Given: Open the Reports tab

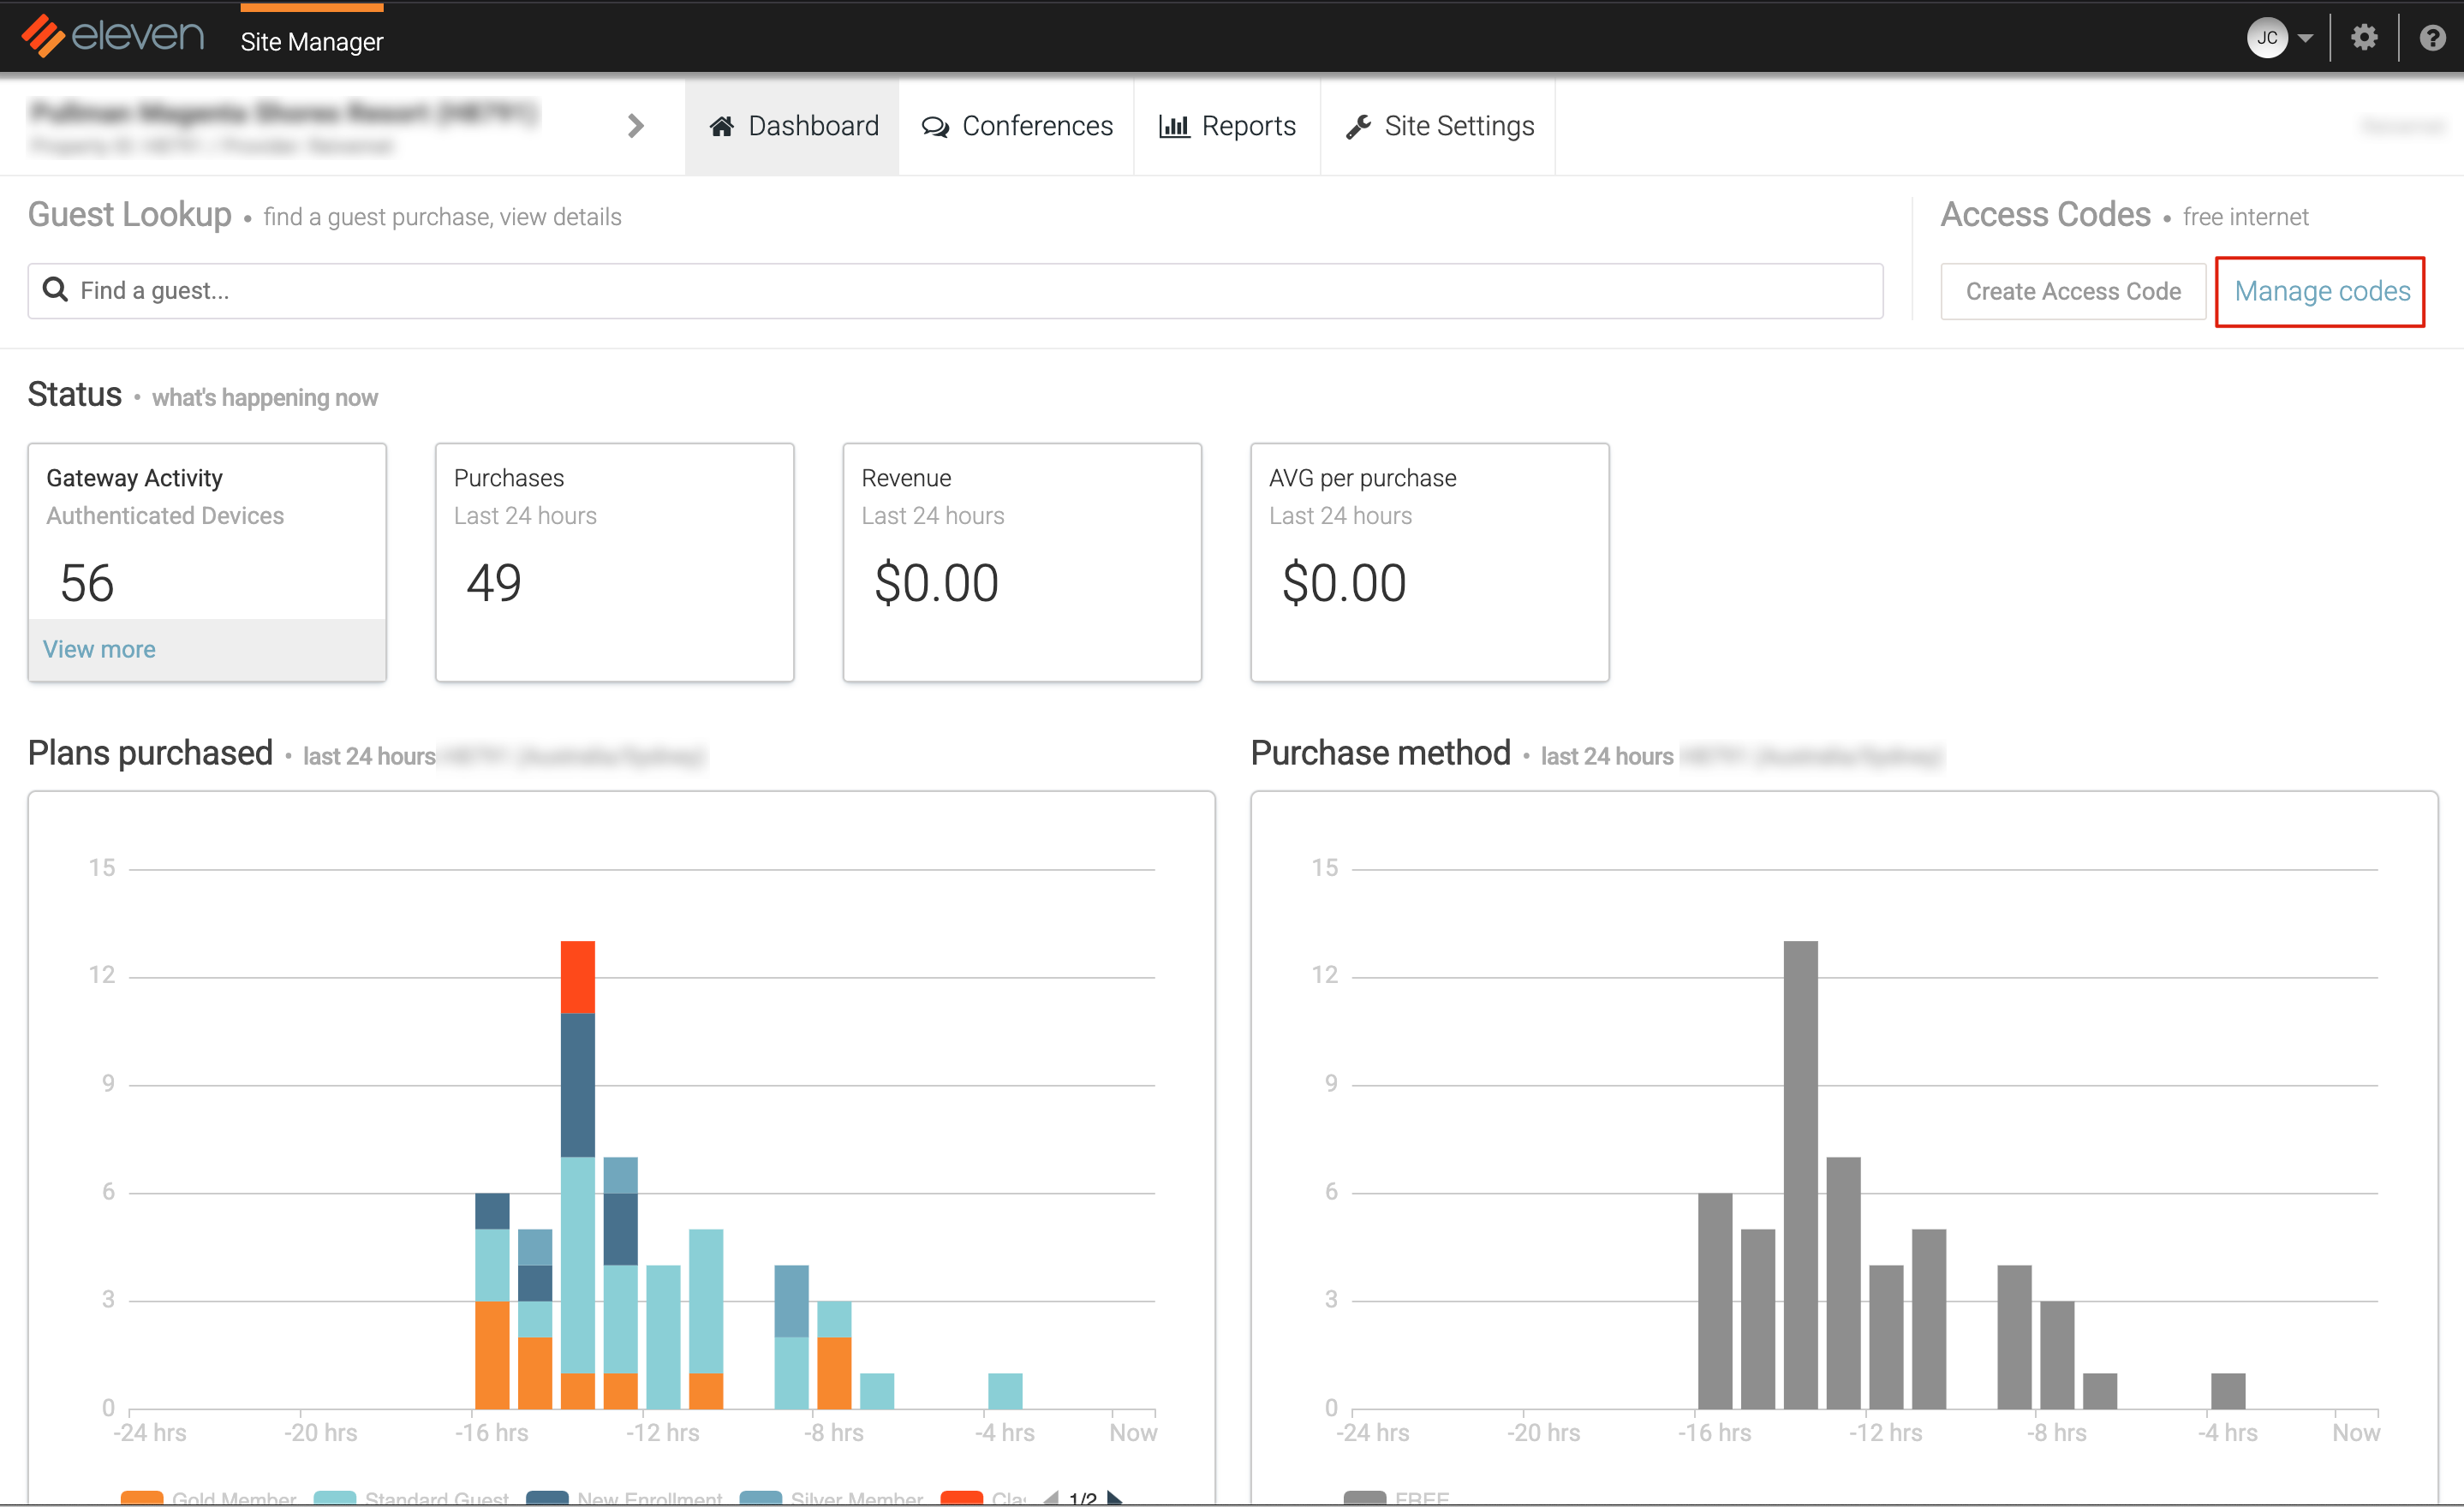Looking at the screenshot, I should [1227, 126].
